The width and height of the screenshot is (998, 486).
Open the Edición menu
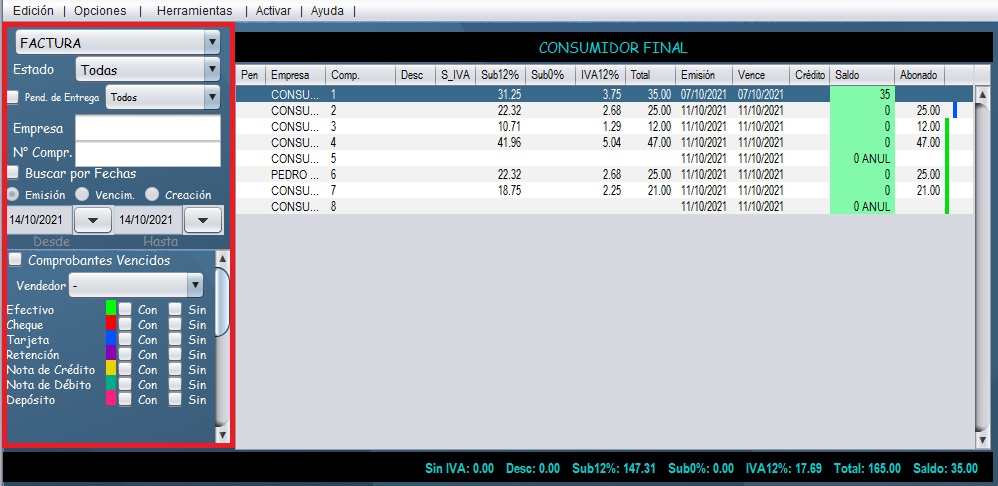33,10
